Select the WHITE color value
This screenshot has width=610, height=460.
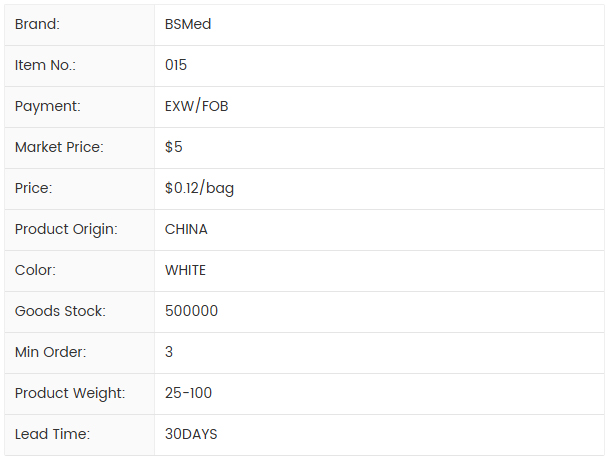click(185, 270)
